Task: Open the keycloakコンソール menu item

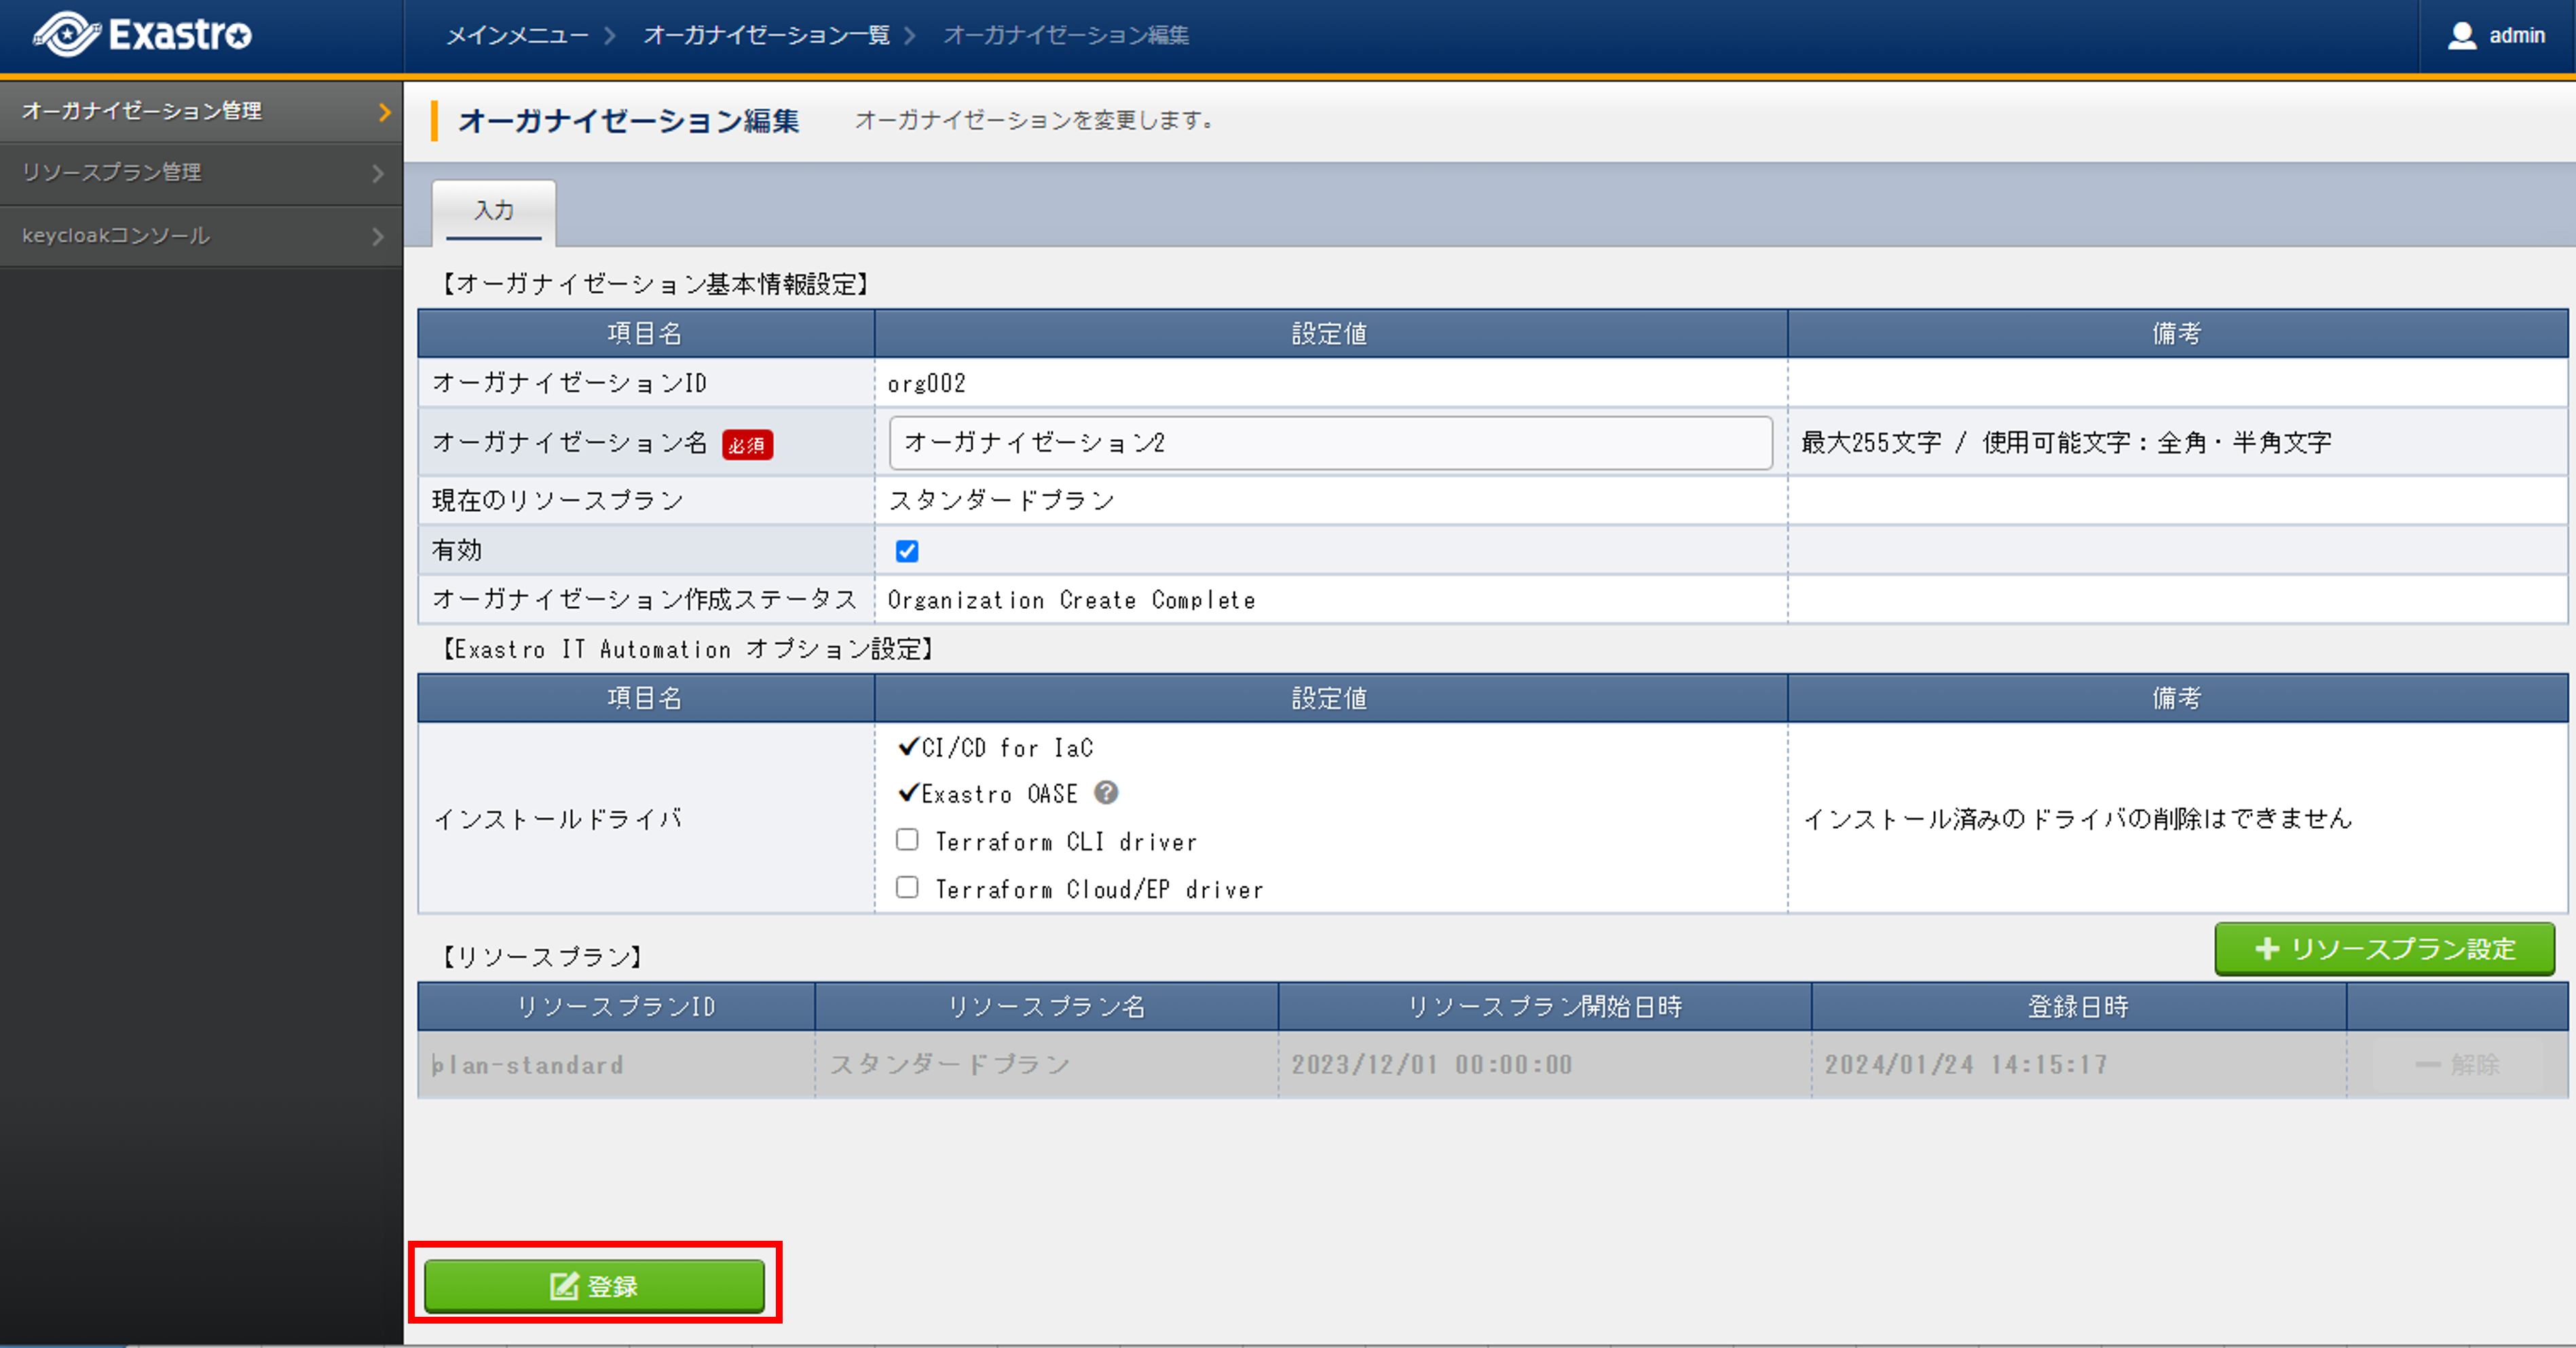Action: 116,236
